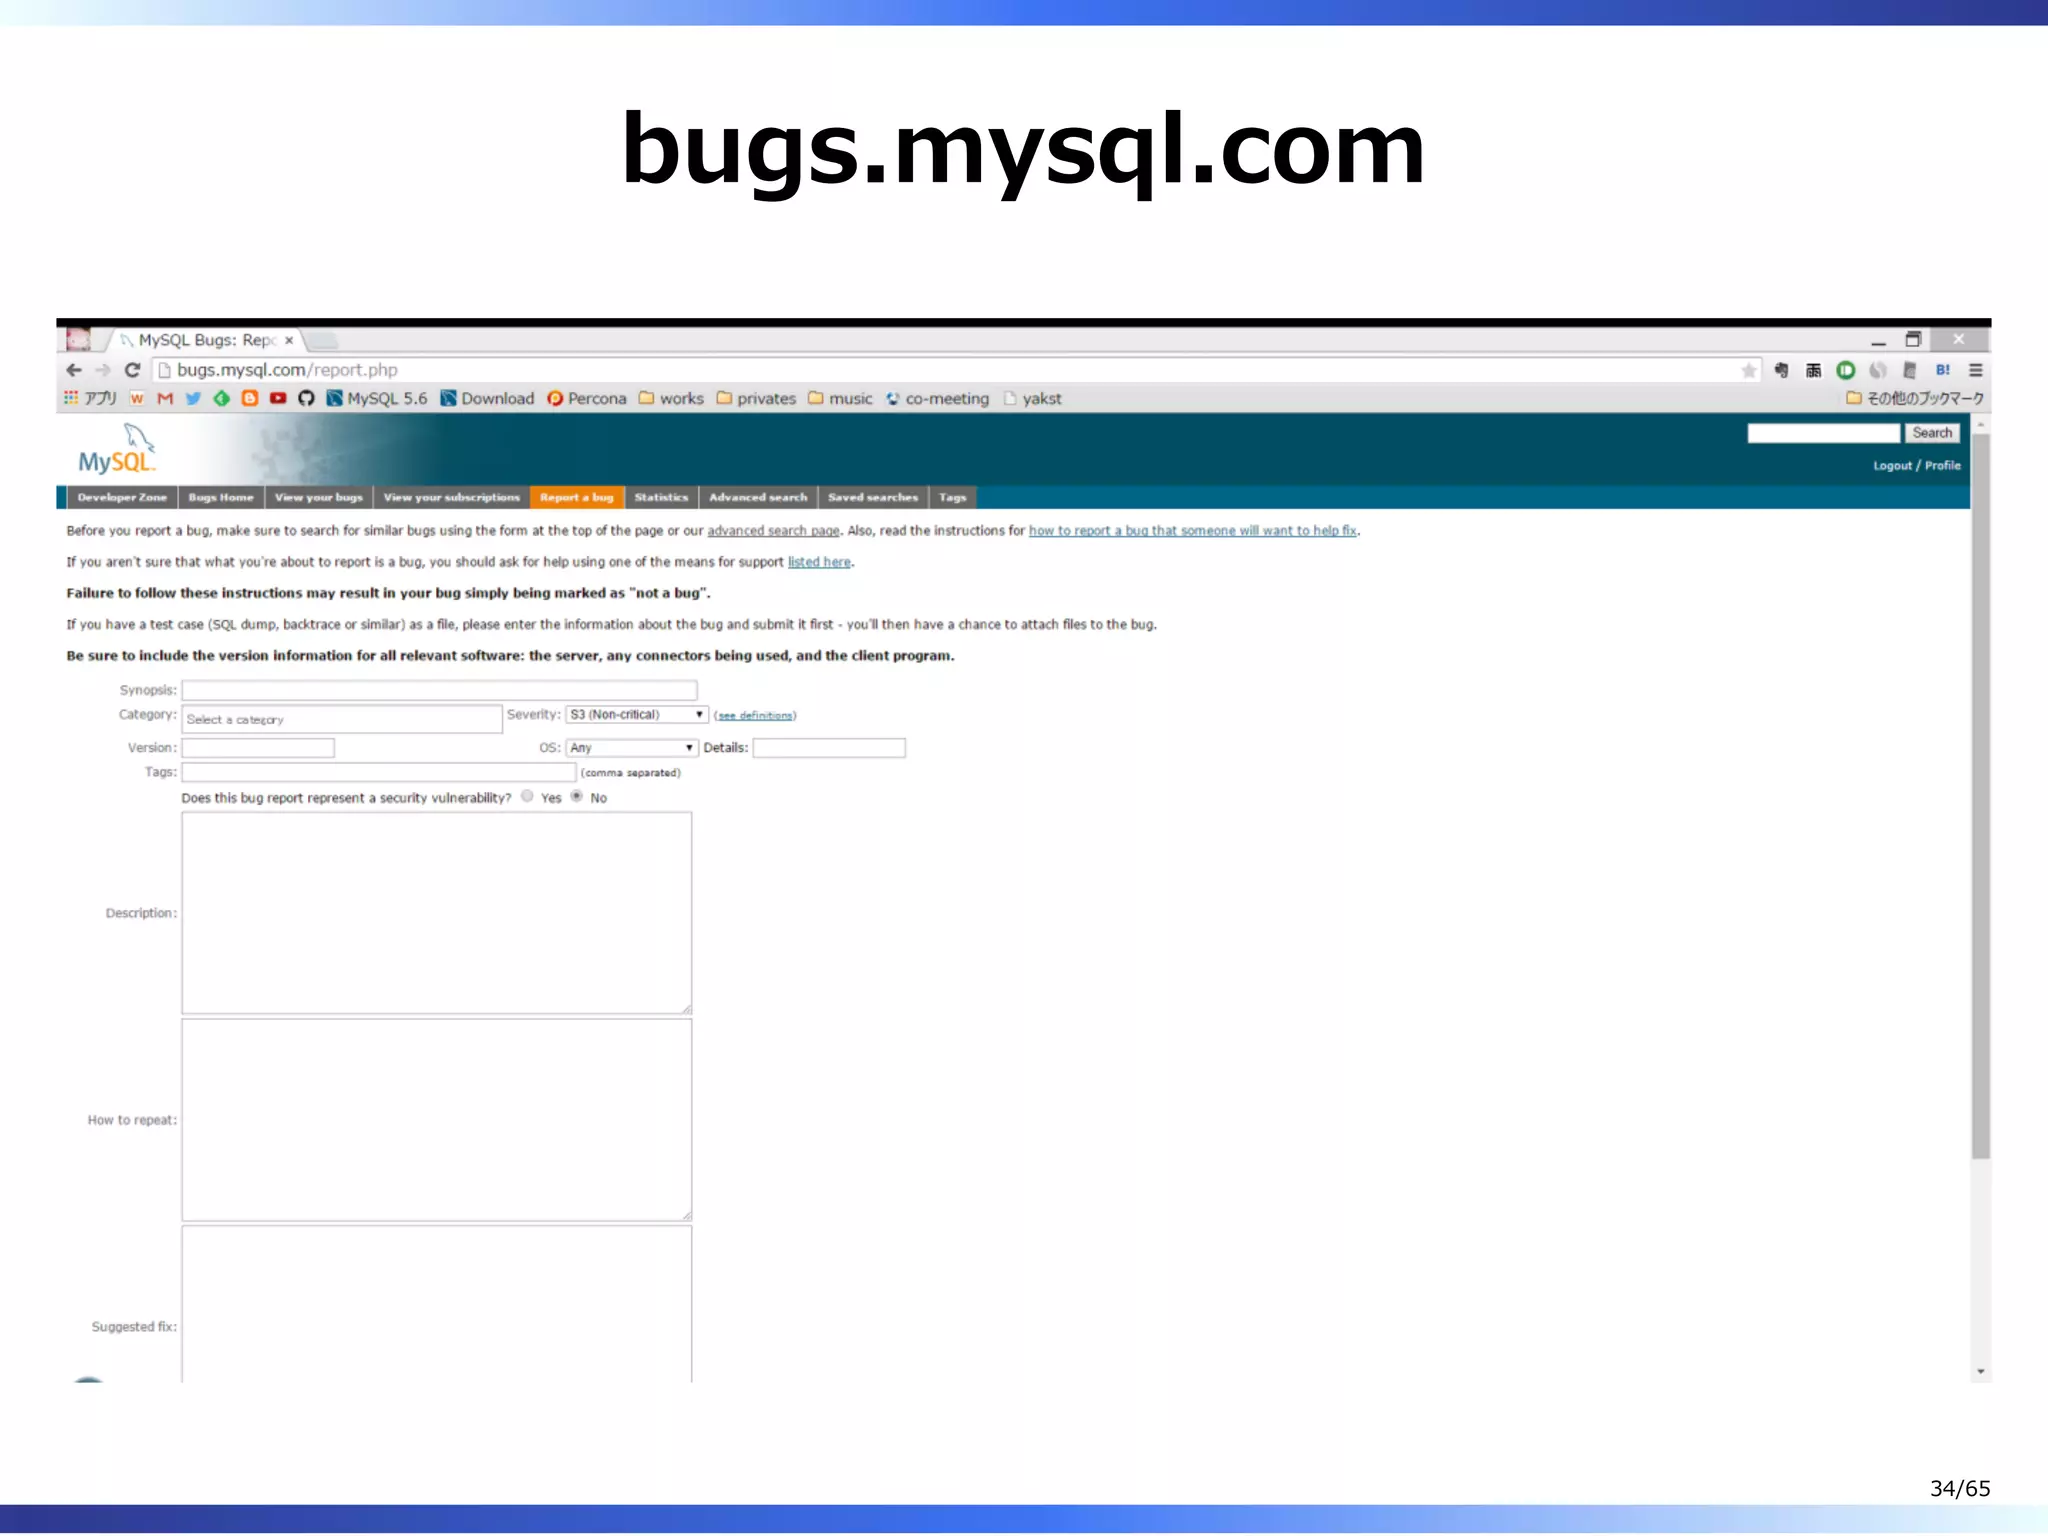Screen dimensions: 2048x1536
Task: Click the Synopsis input field
Action: pos(439,690)
